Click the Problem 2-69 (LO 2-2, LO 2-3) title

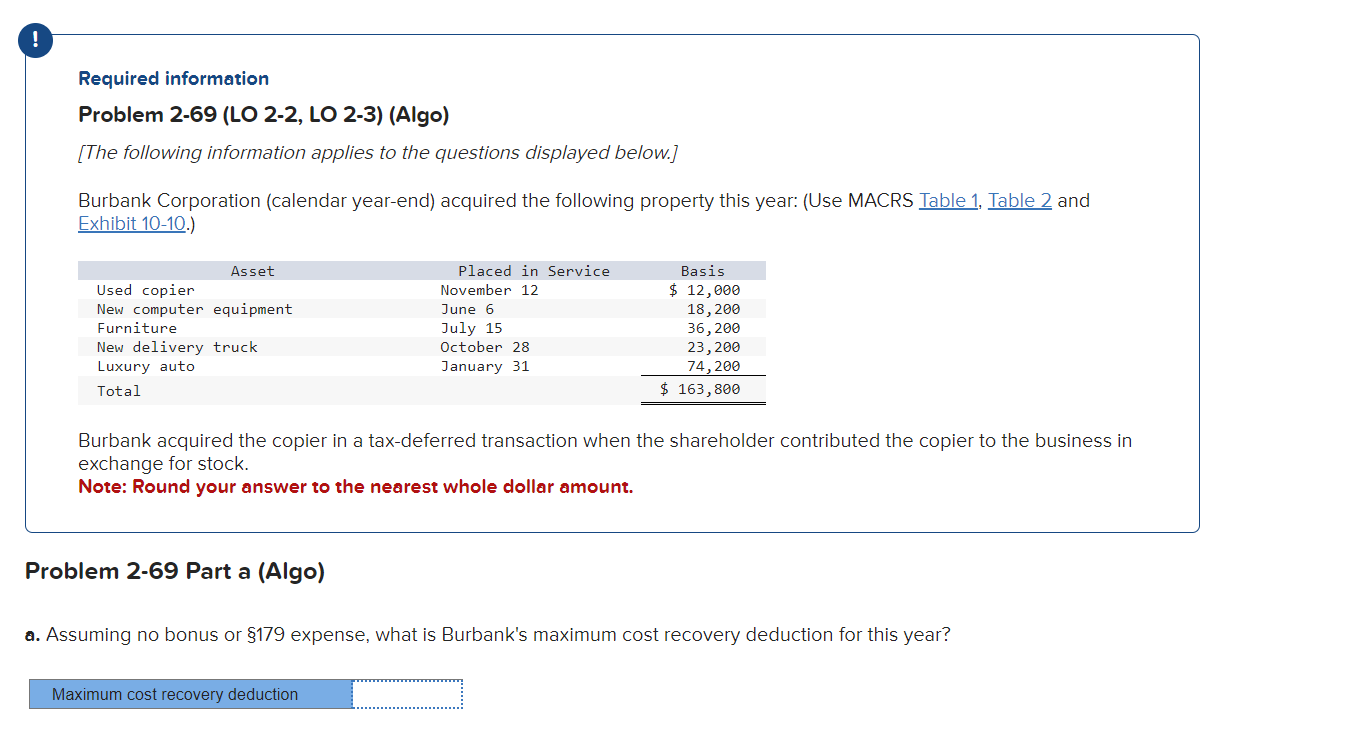click(x=263, y=114)
